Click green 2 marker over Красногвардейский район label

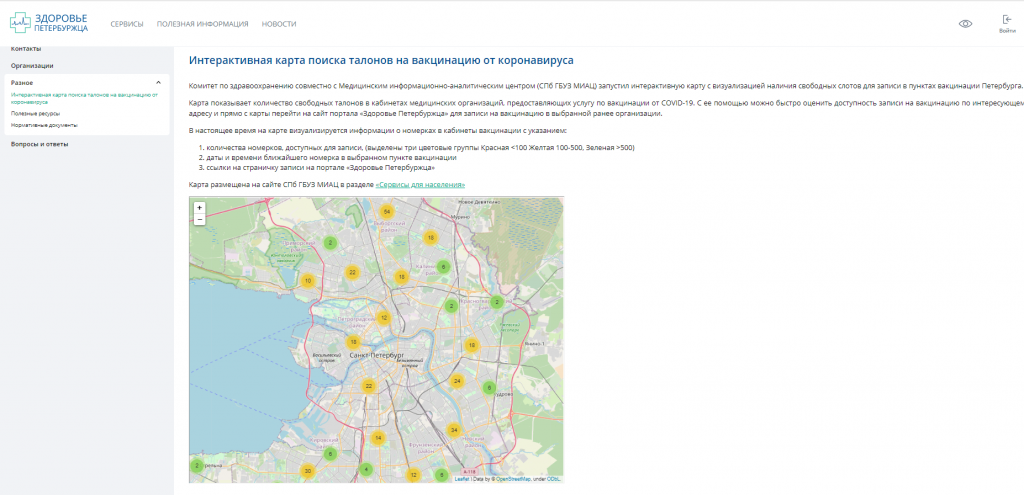click(x=497, y=302)
